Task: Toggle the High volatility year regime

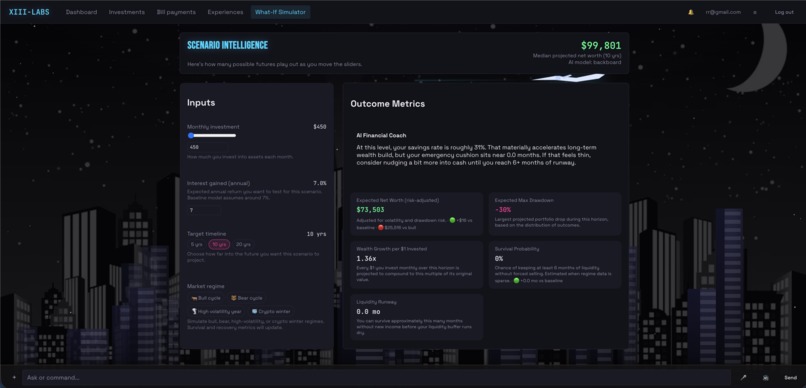Action: coord(216,311)
